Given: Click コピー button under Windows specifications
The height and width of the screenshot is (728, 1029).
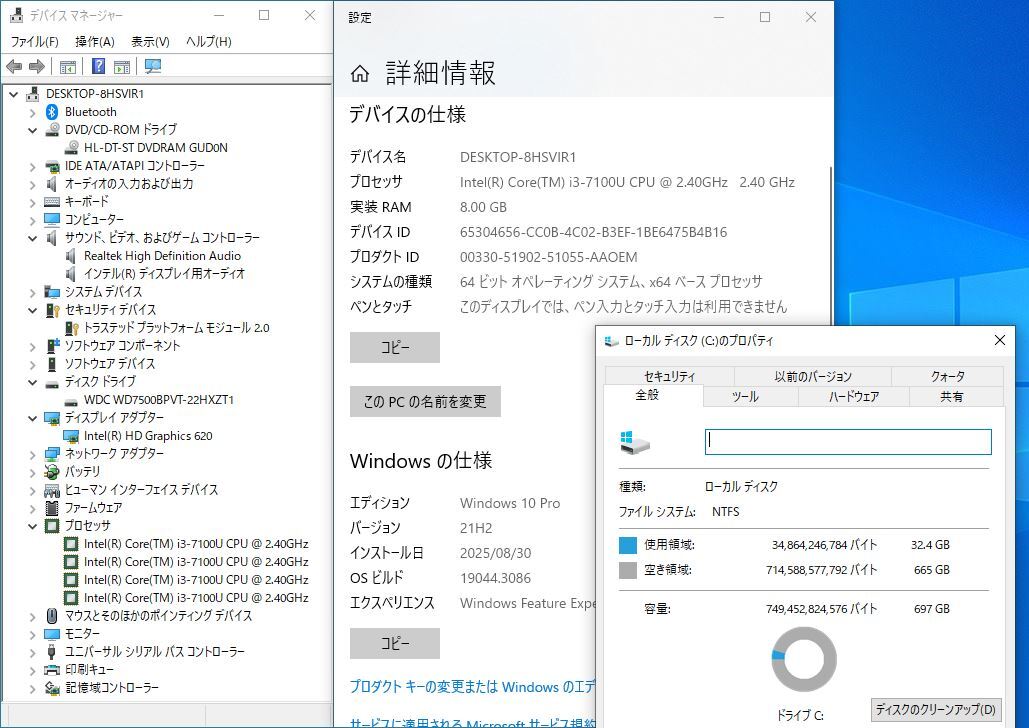Looking at the screenshot, I should pyautogui.click(x=394, y=643).
